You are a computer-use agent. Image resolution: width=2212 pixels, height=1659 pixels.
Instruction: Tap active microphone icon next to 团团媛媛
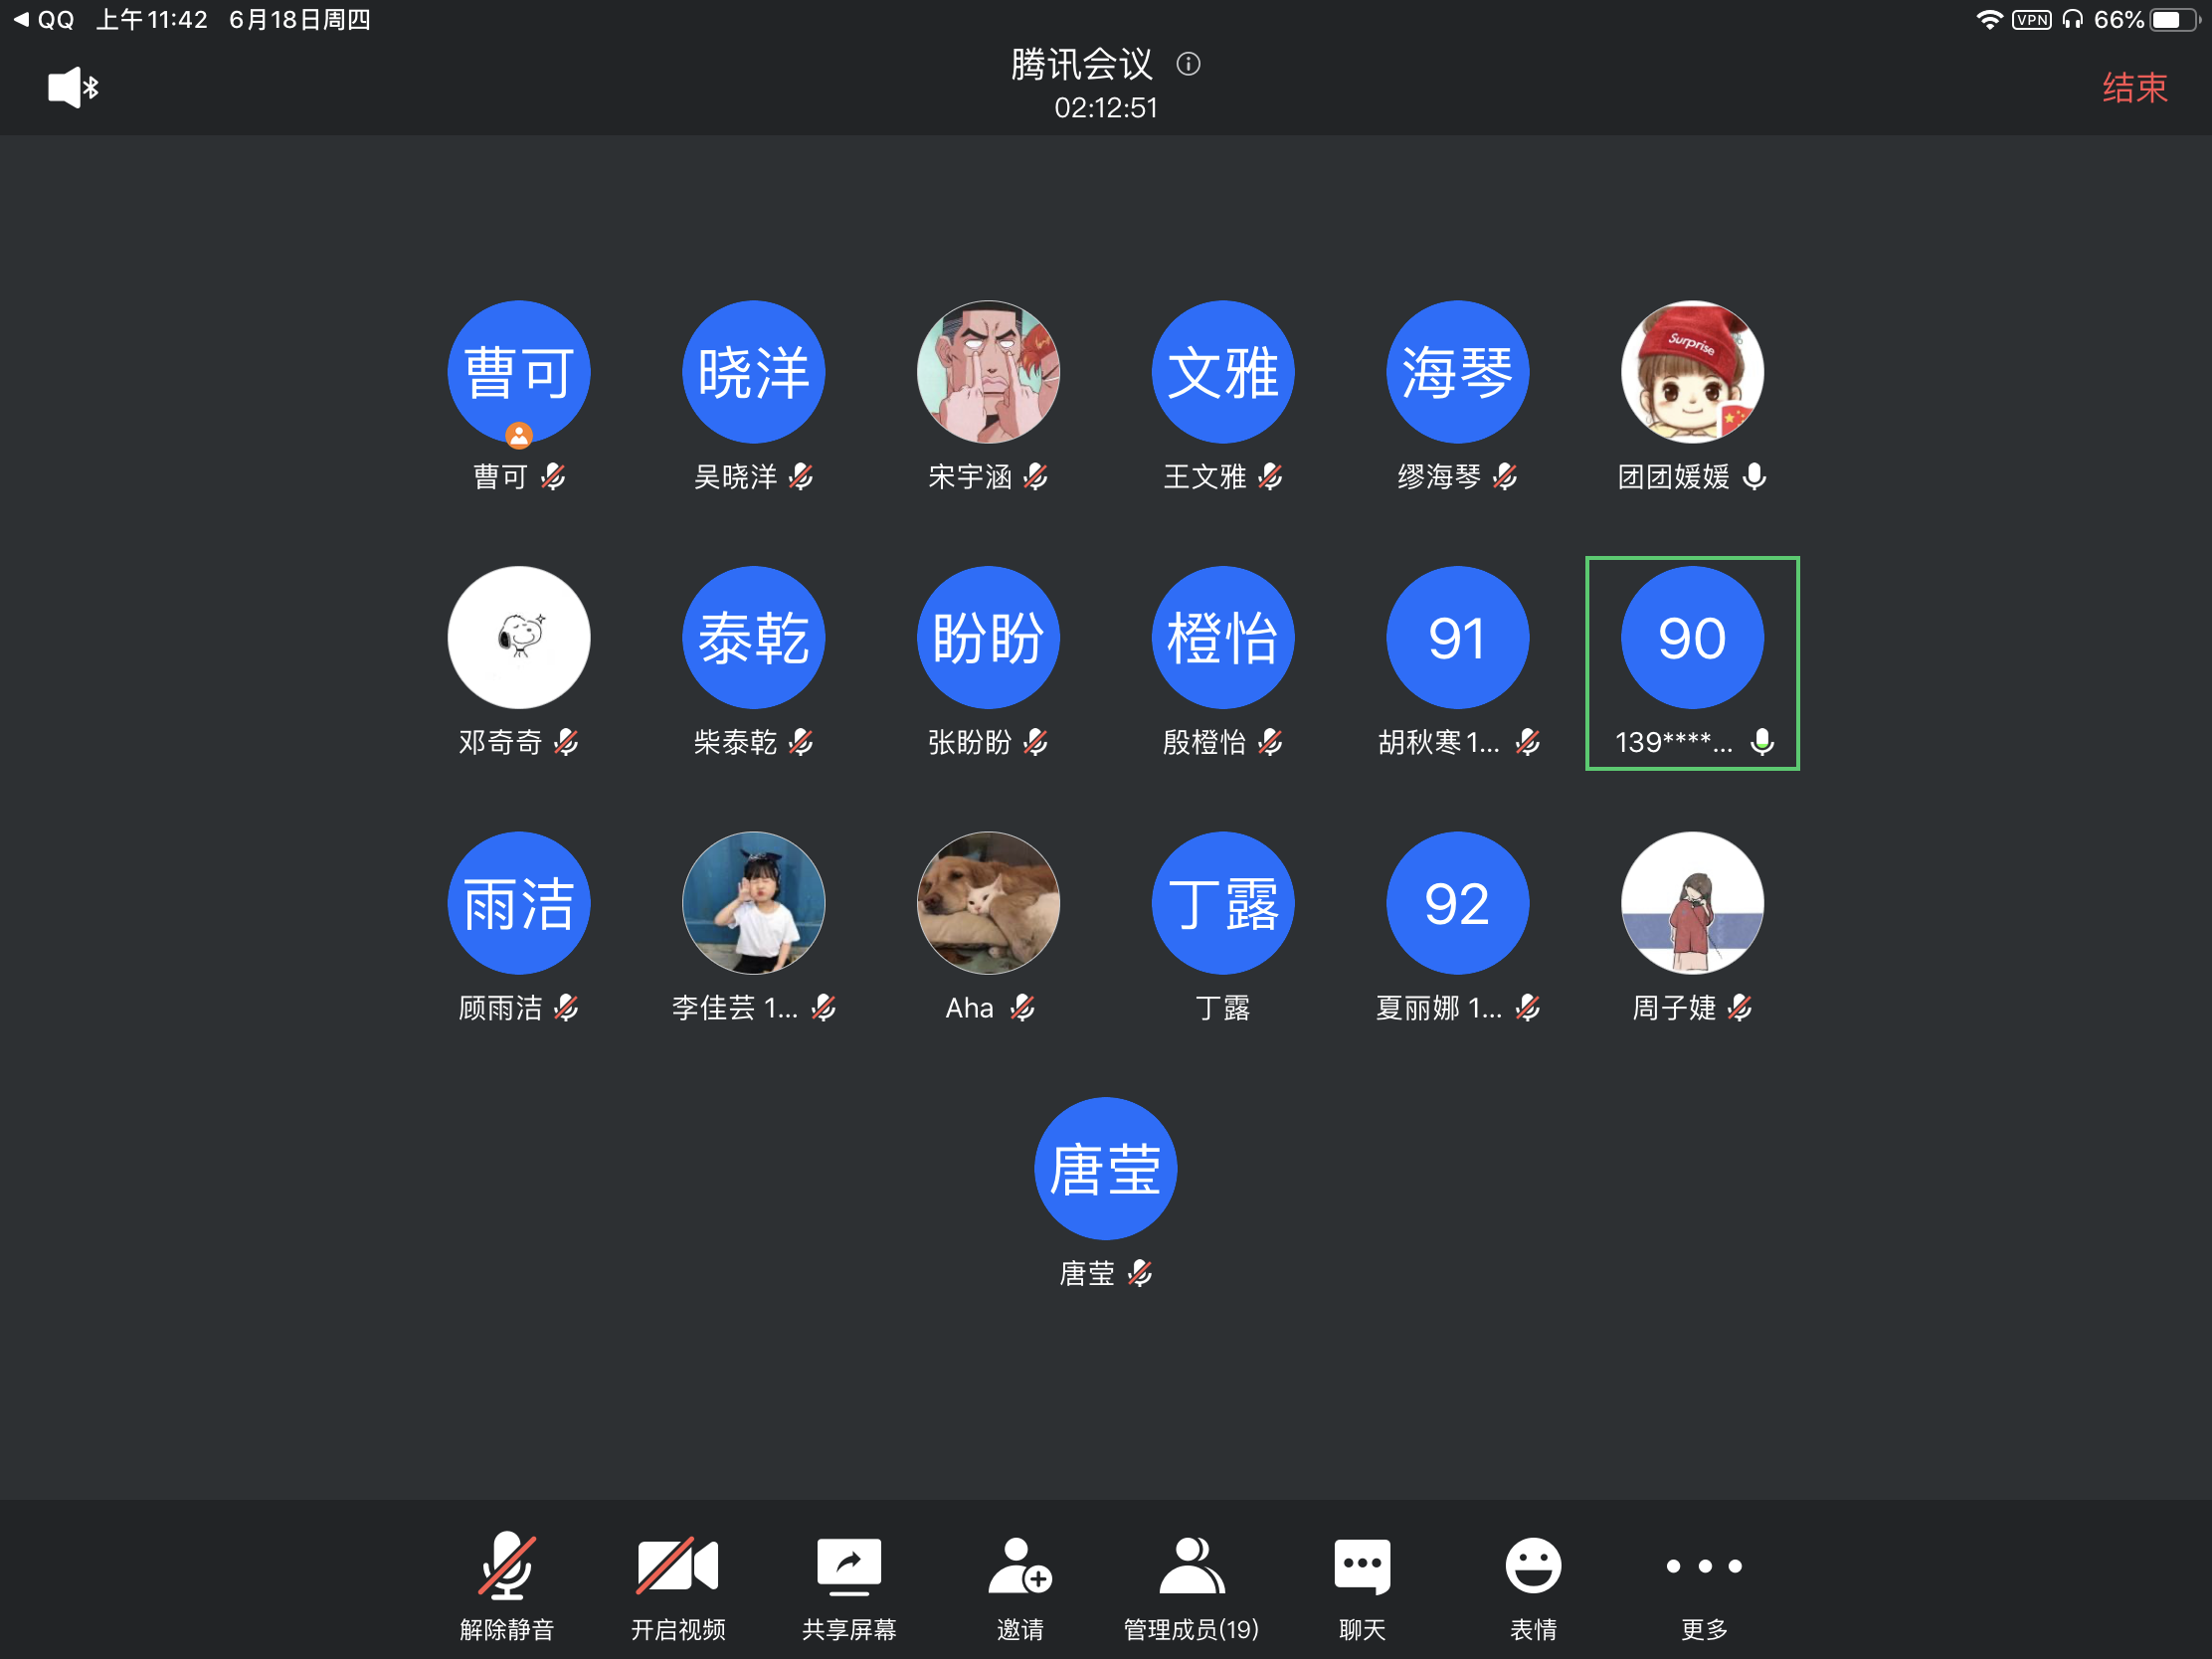1754,477
